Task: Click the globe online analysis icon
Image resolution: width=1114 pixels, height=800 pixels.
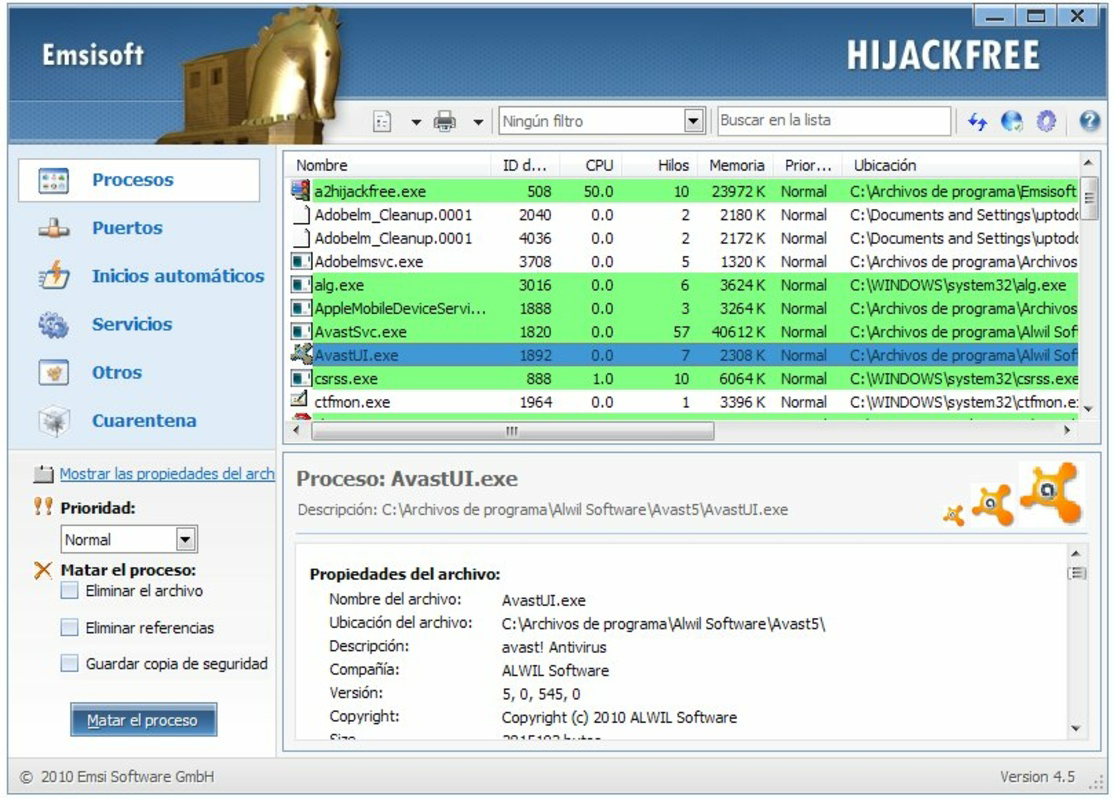Action: coord(1012,121)
